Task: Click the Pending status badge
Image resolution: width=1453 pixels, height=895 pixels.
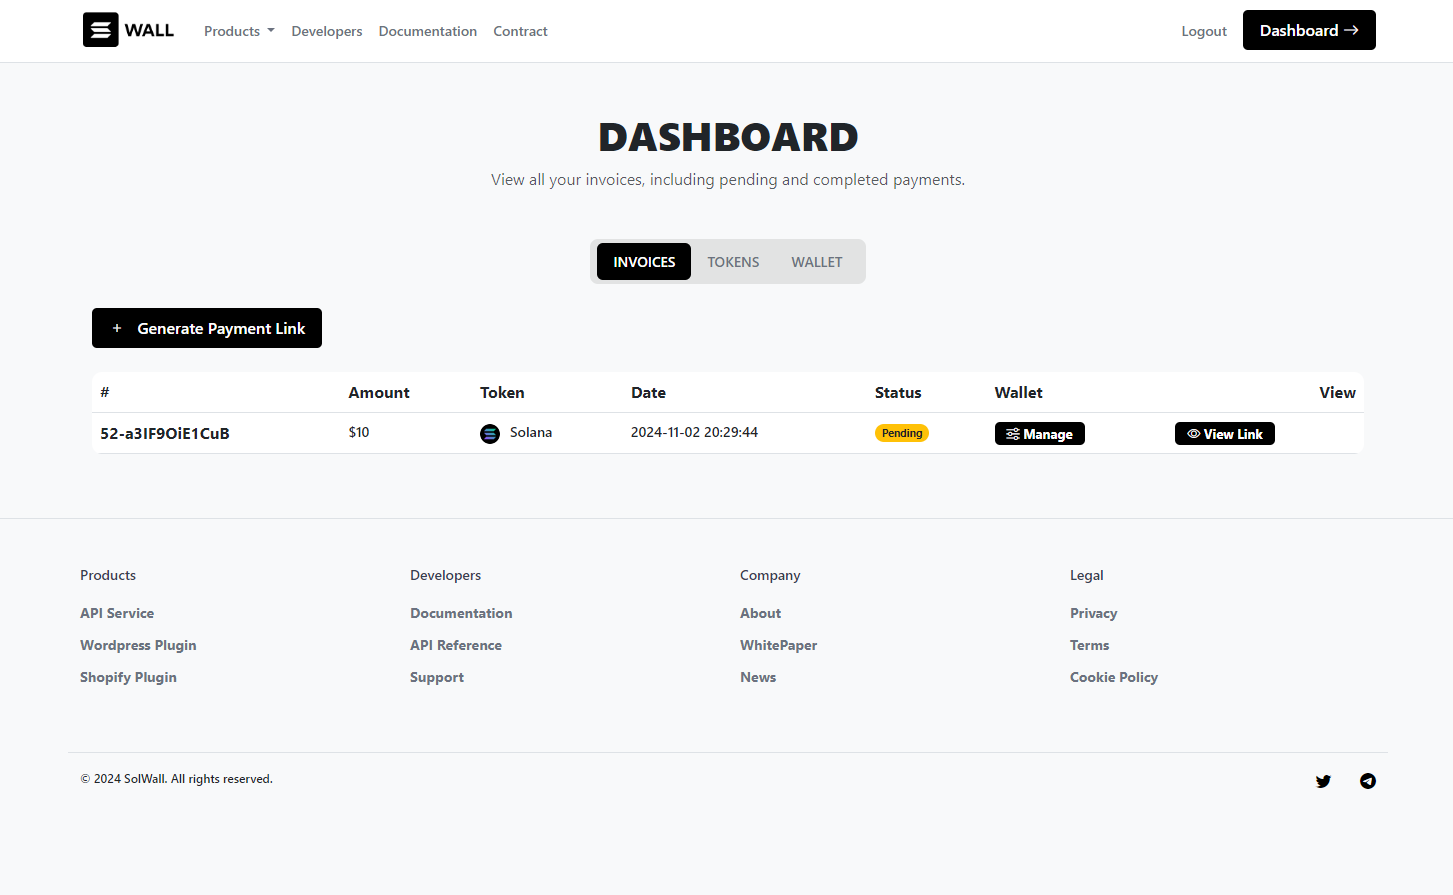Action: (x=902, y=433)
